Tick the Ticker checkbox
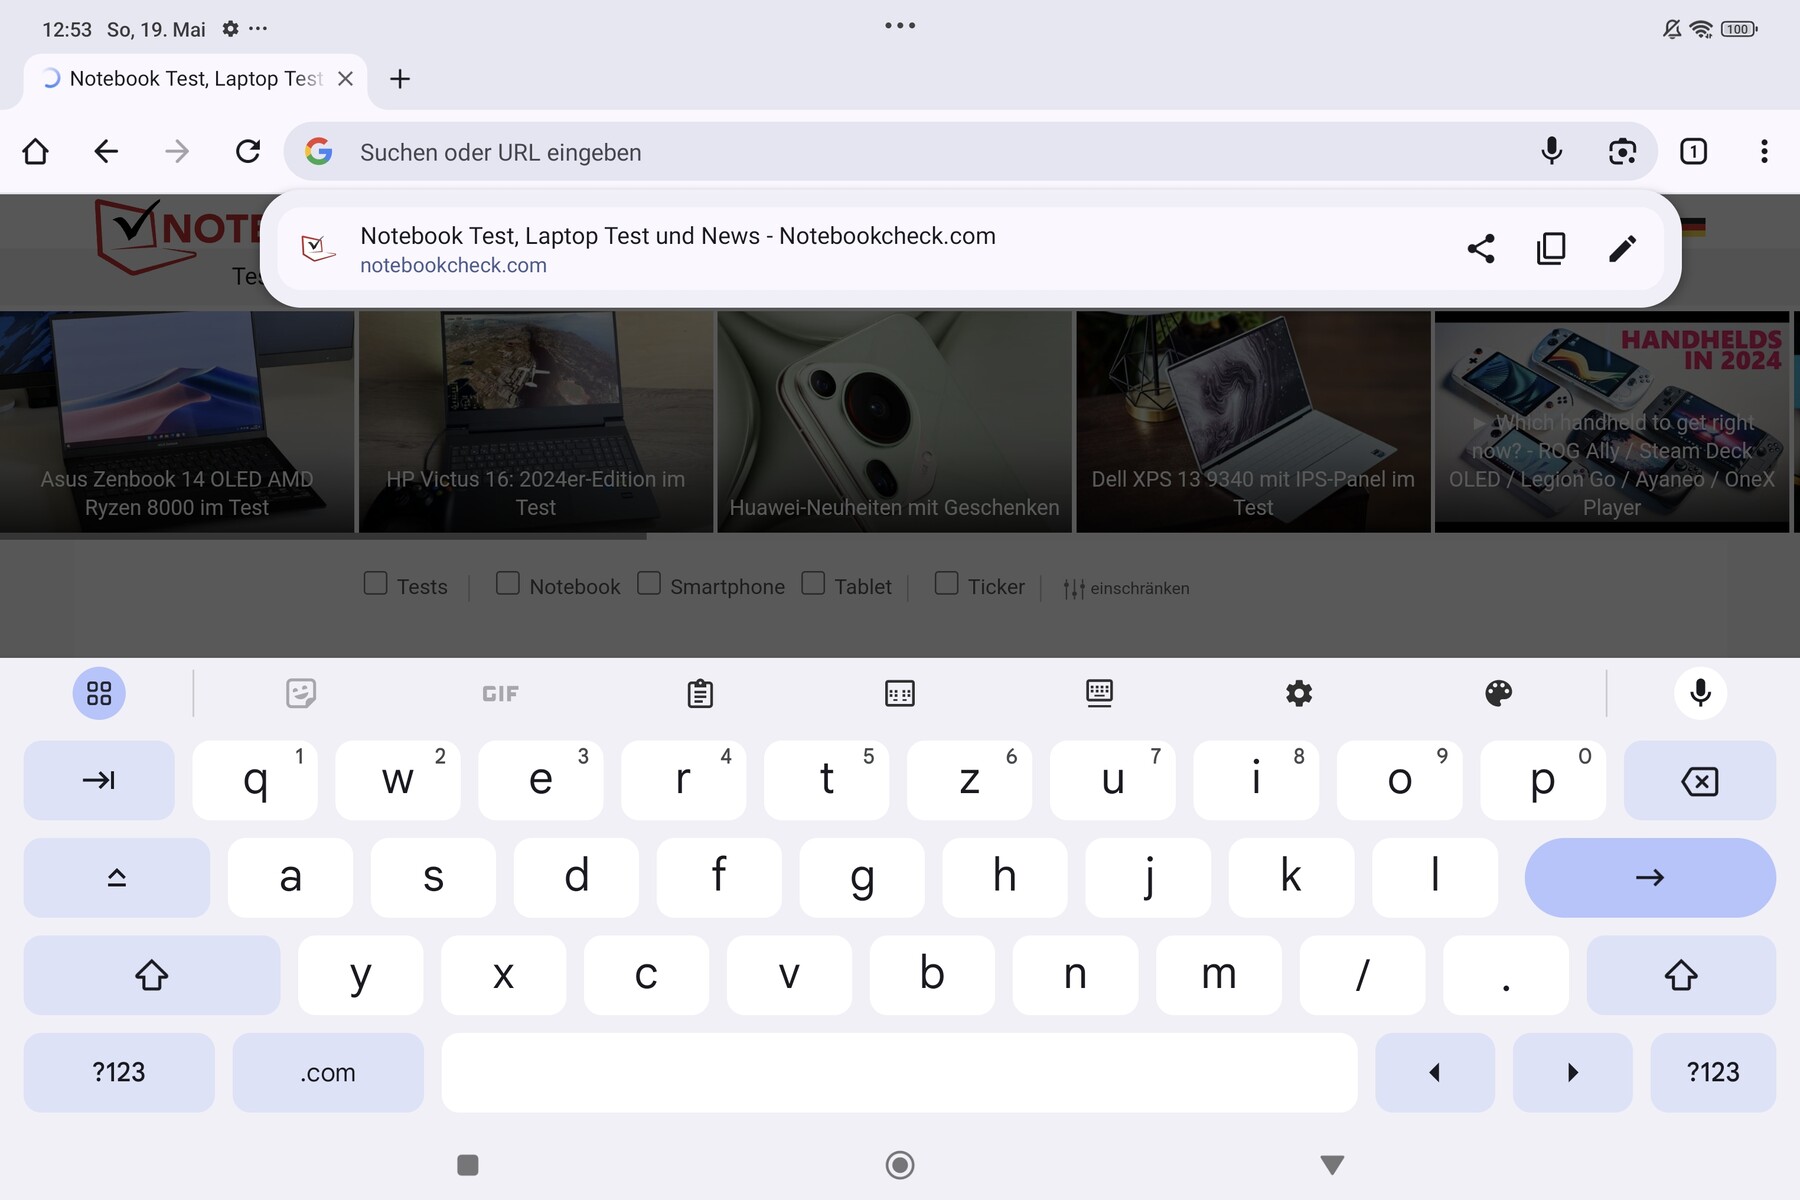The image size is (1800, 1200). (x=946, y=583)
